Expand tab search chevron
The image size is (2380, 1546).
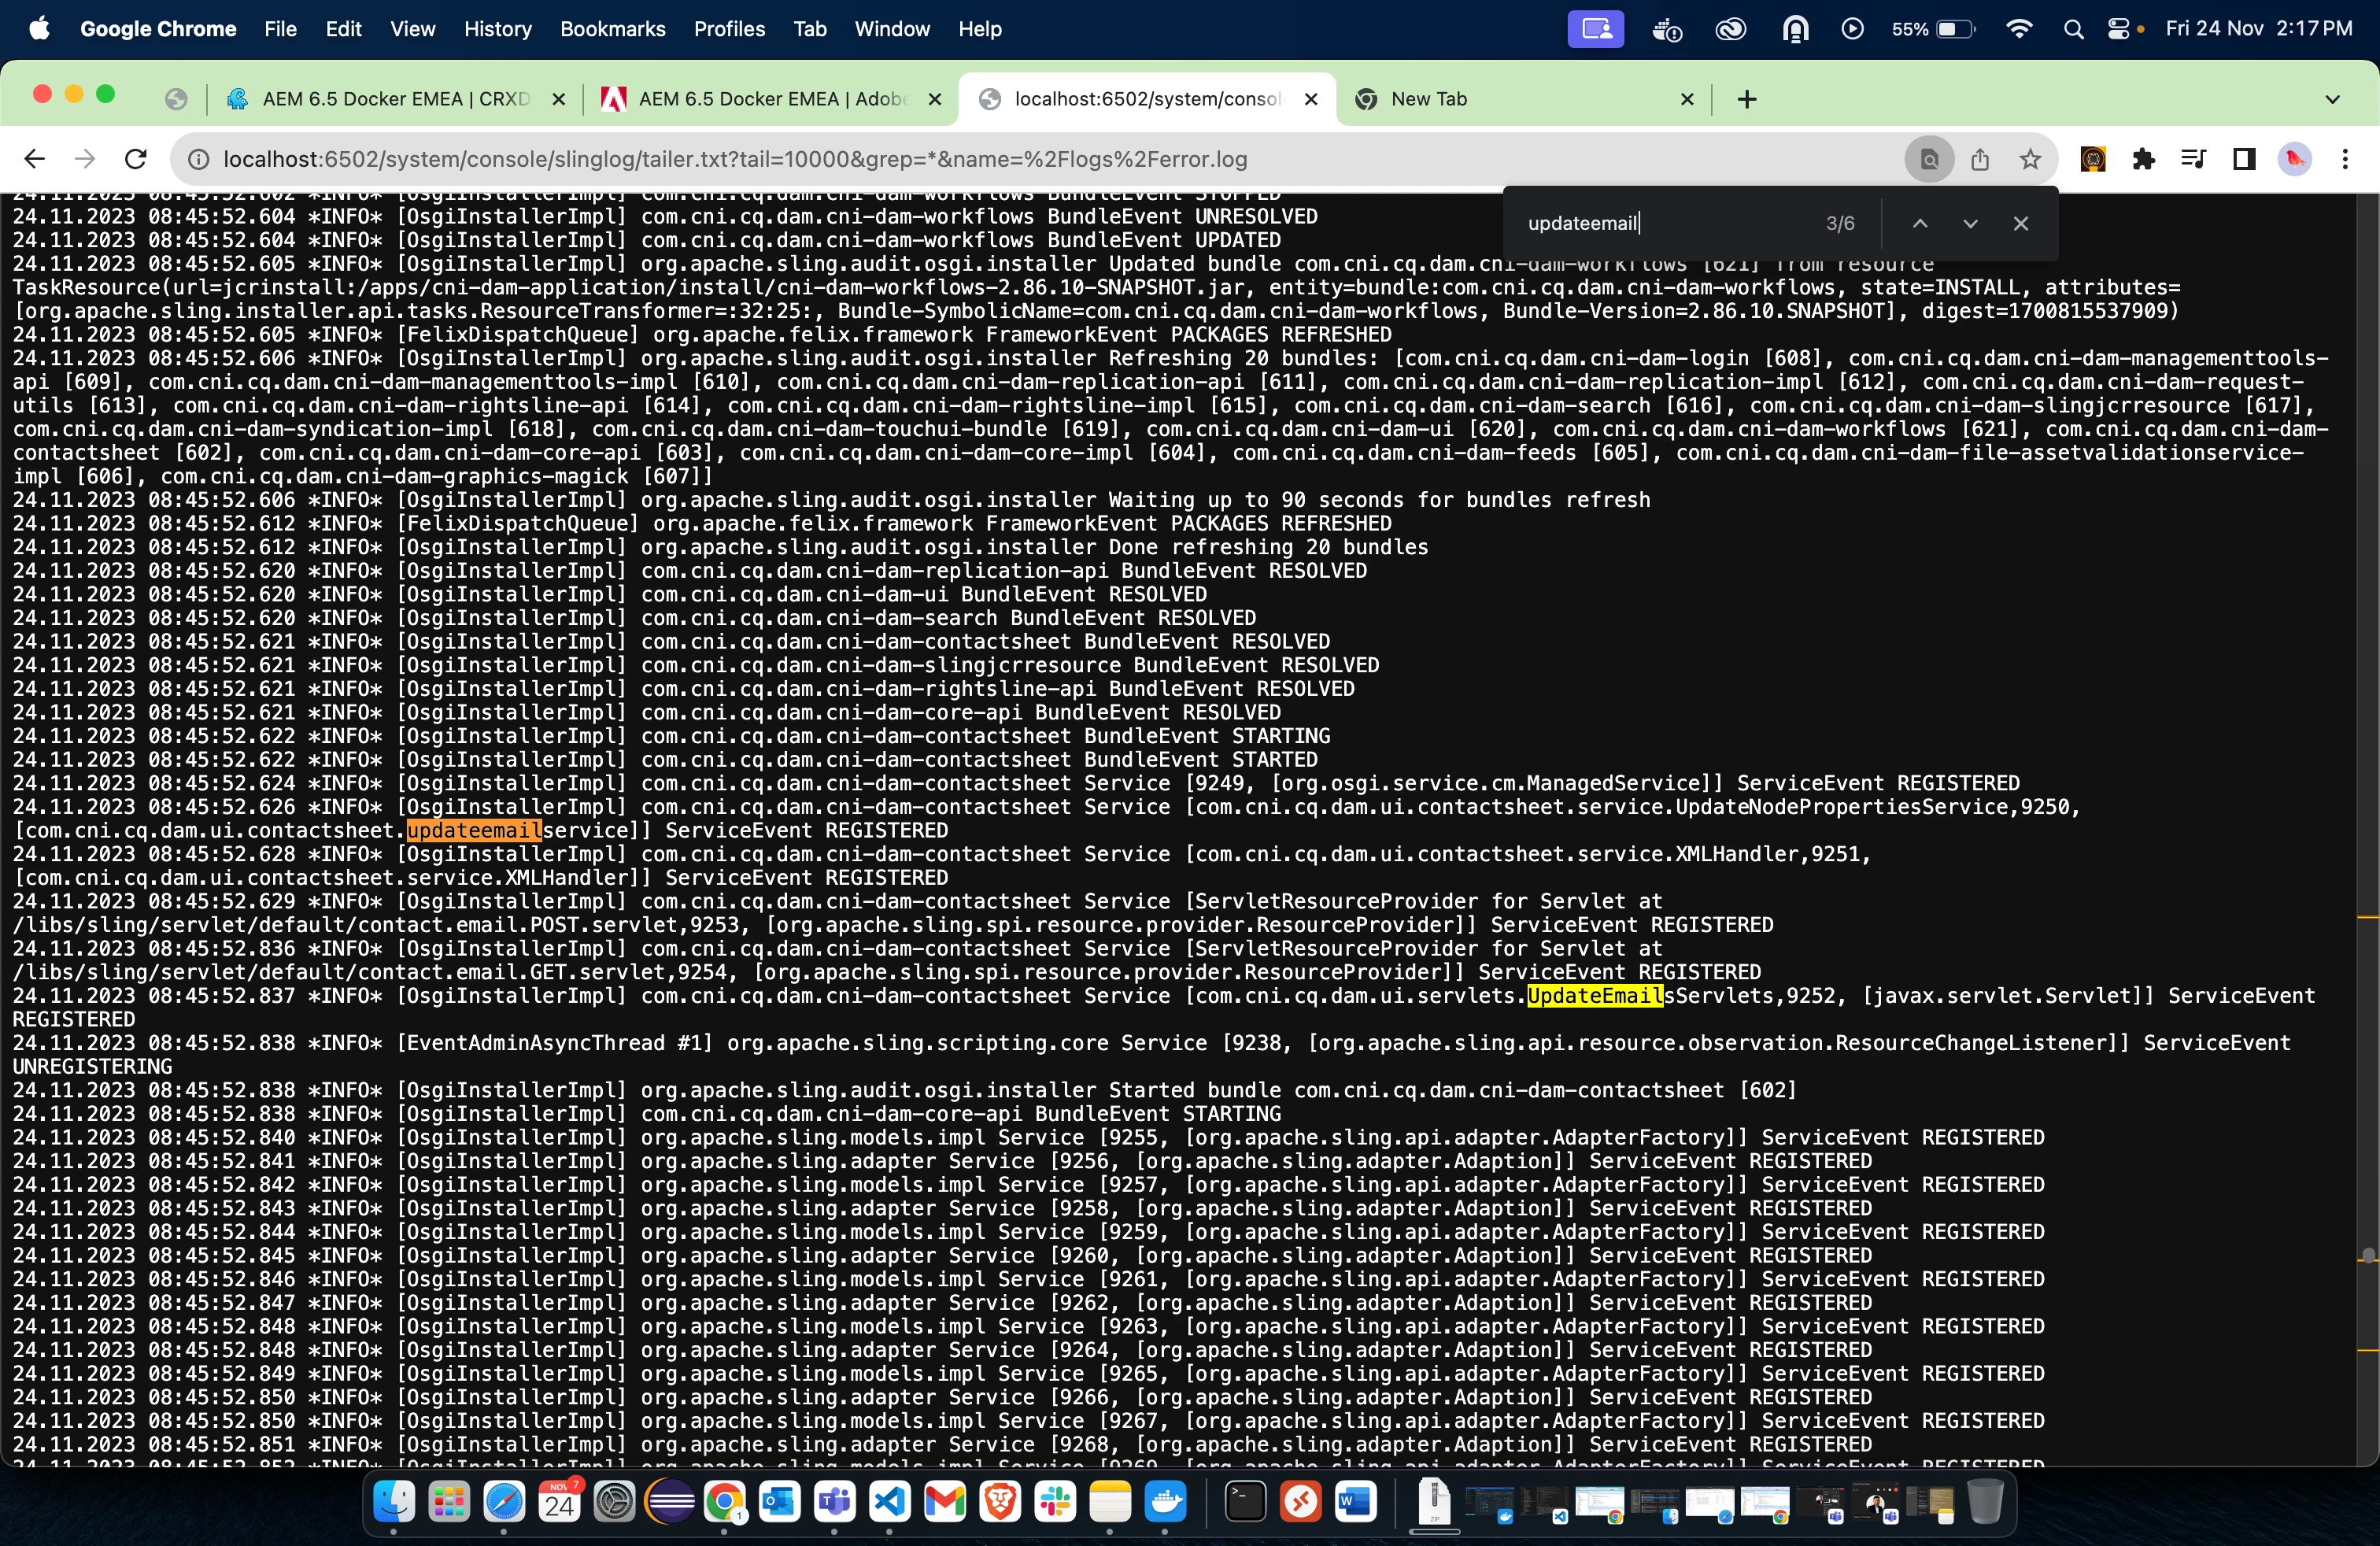point(2333,99)
